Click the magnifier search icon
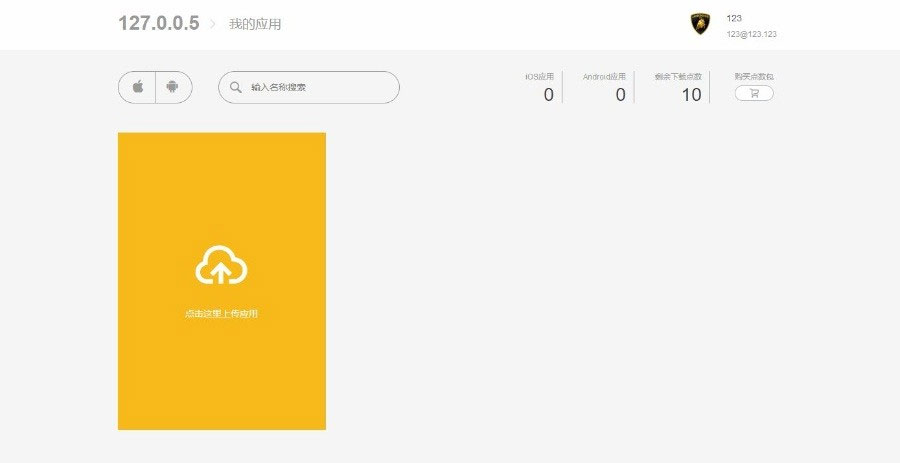 click(235, 87)
